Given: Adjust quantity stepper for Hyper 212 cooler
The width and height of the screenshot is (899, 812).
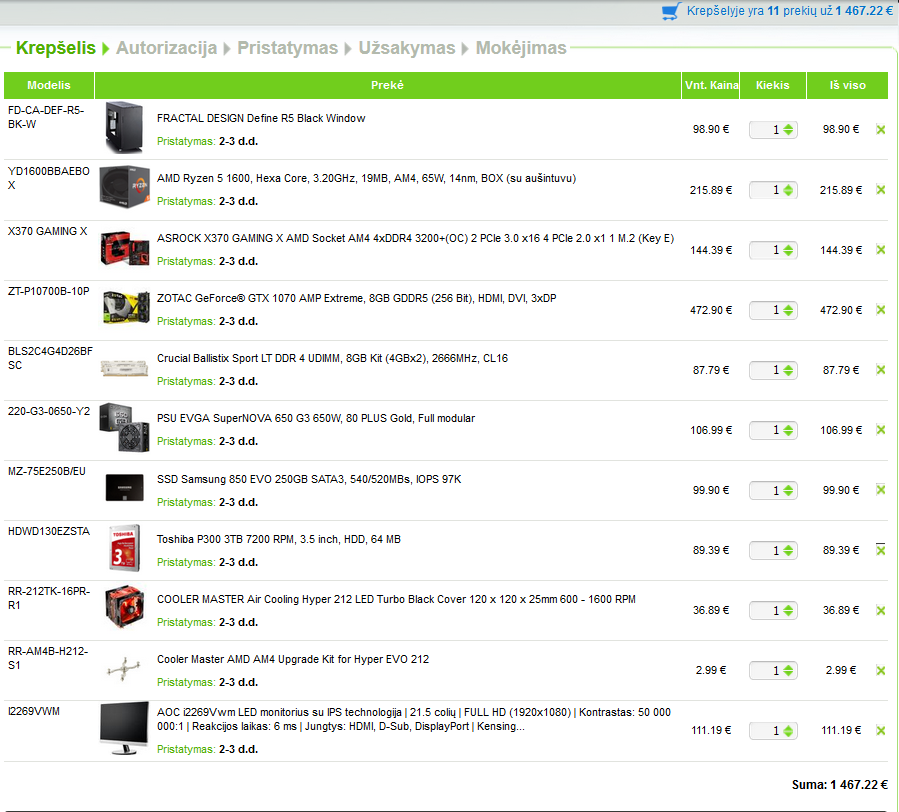Looking at the screenshot, I should [x=788, y=610].
